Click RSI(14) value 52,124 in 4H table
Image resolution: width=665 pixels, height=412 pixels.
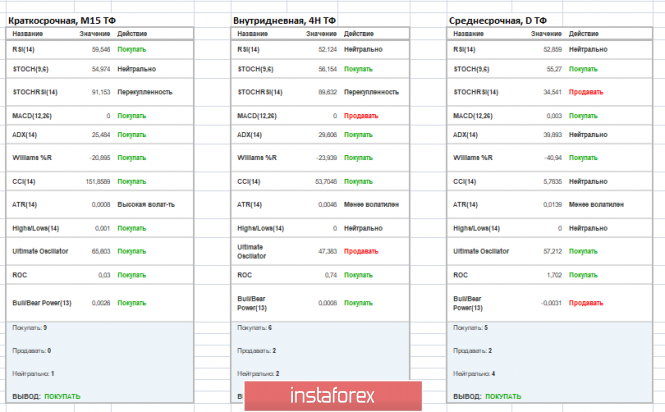[x=327, y=49]
